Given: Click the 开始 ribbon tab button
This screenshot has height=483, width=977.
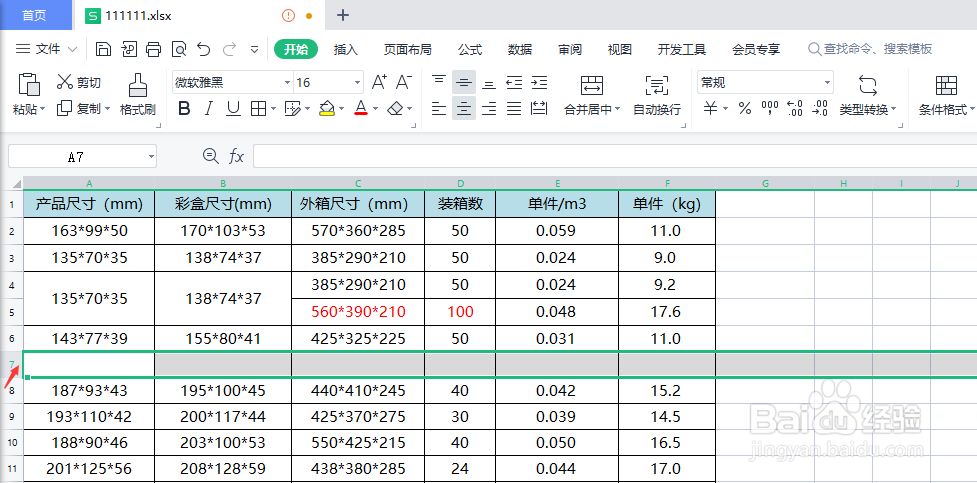Looking at the screenshot, I should click(296, 49).
